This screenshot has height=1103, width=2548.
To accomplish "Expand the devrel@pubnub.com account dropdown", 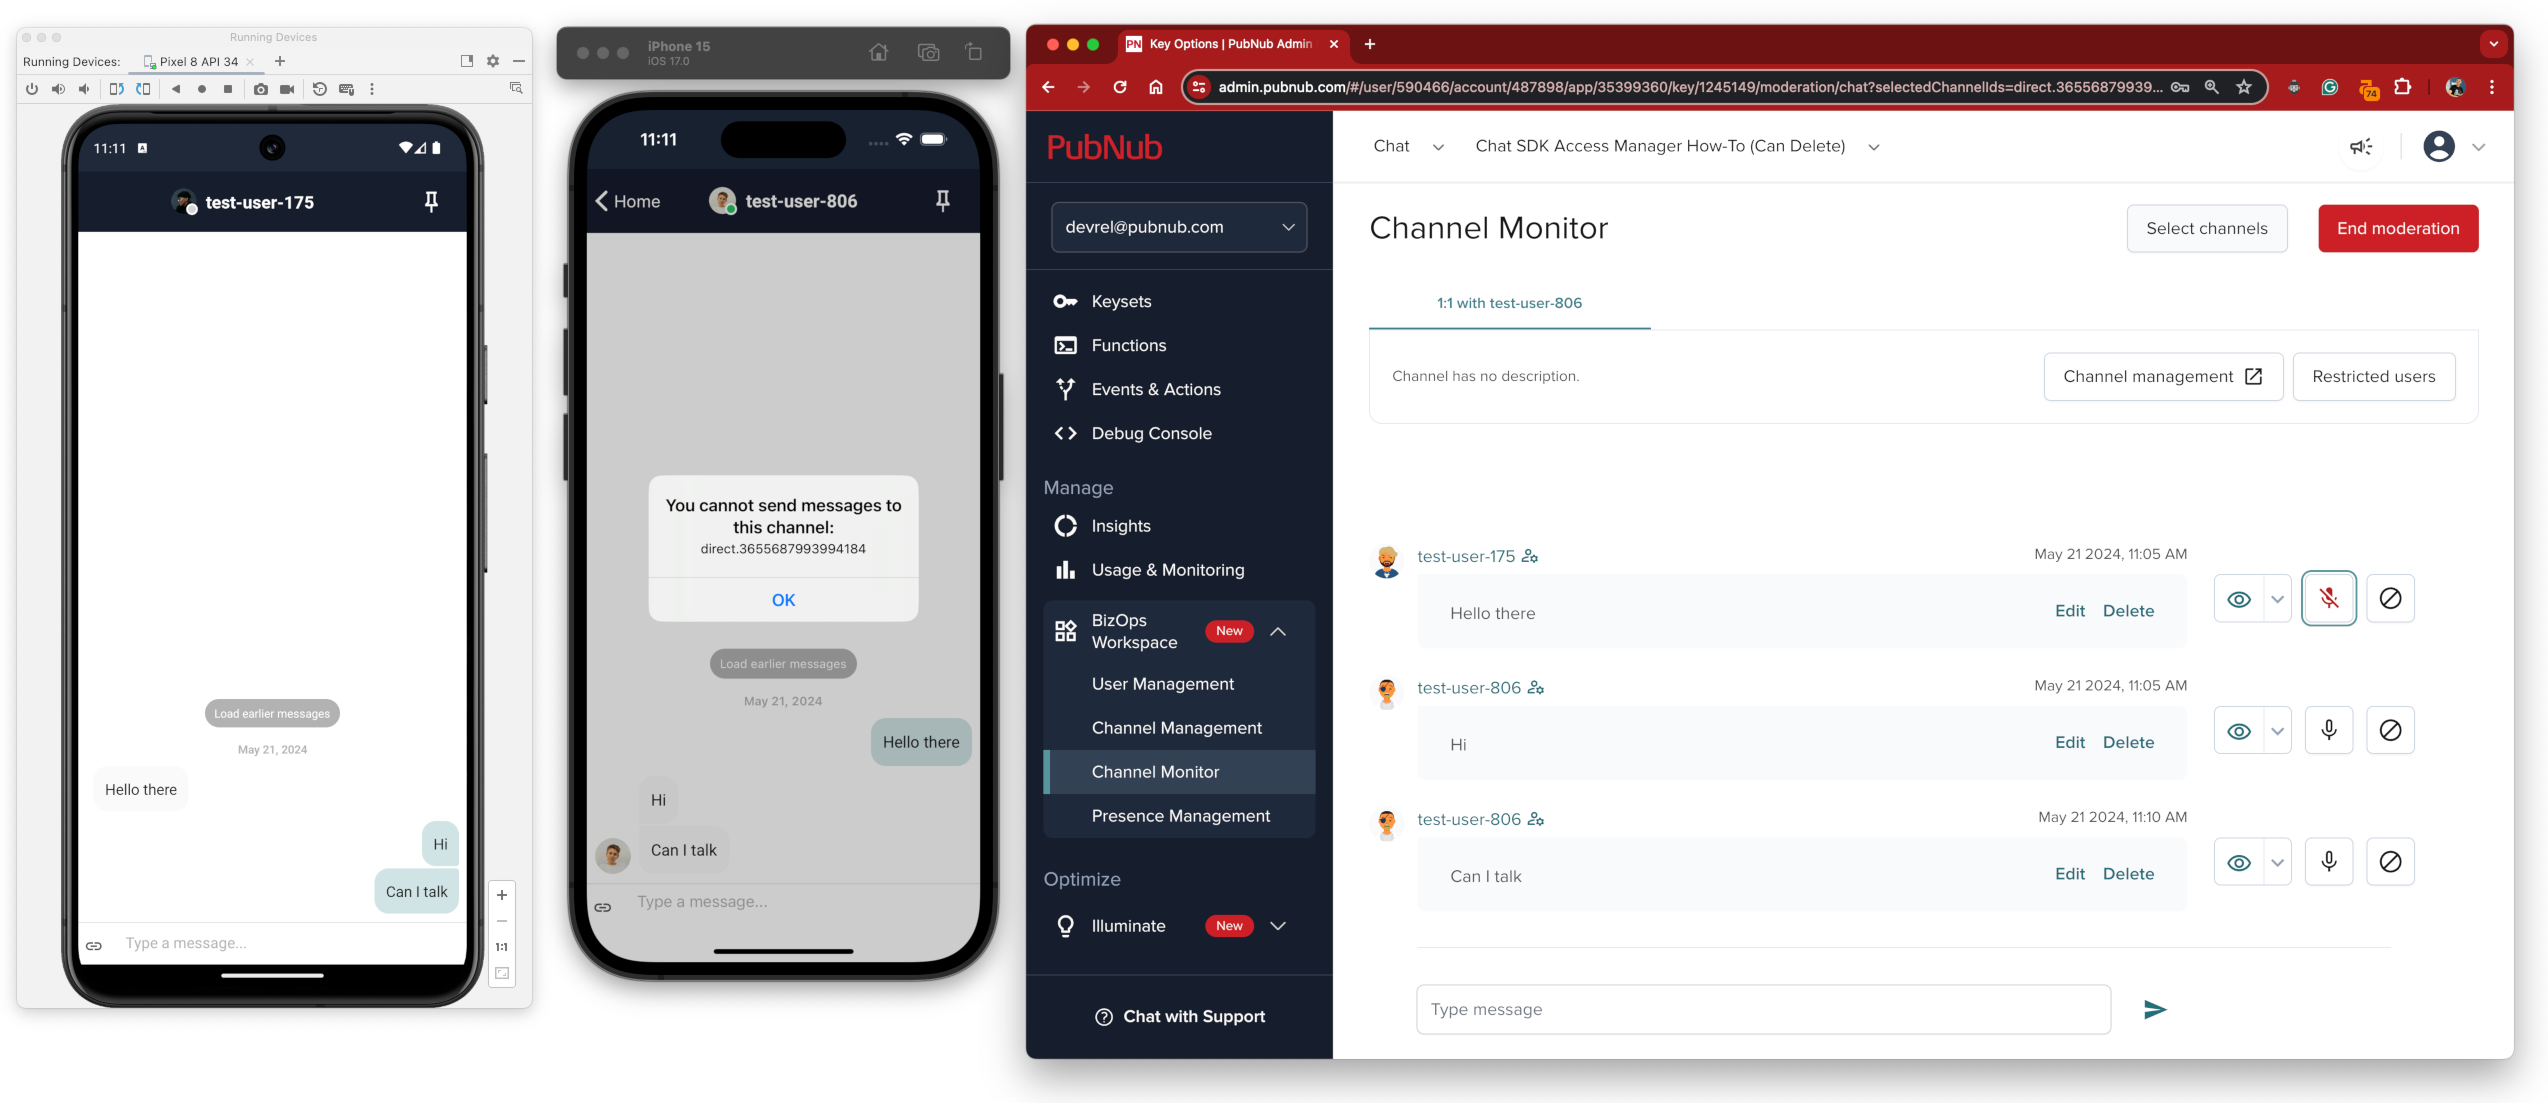I will pos(1178,227).
